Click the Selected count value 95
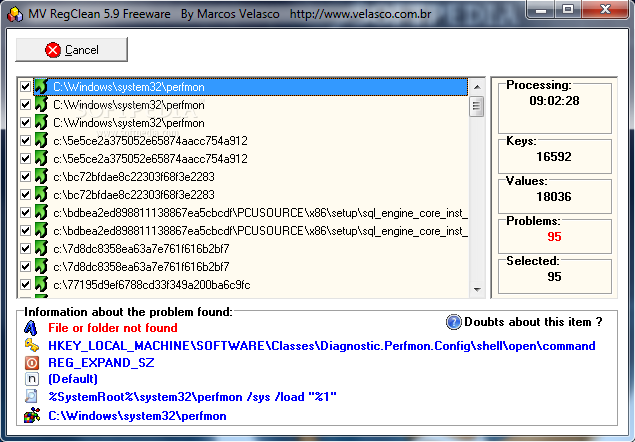 coord(554,277)
